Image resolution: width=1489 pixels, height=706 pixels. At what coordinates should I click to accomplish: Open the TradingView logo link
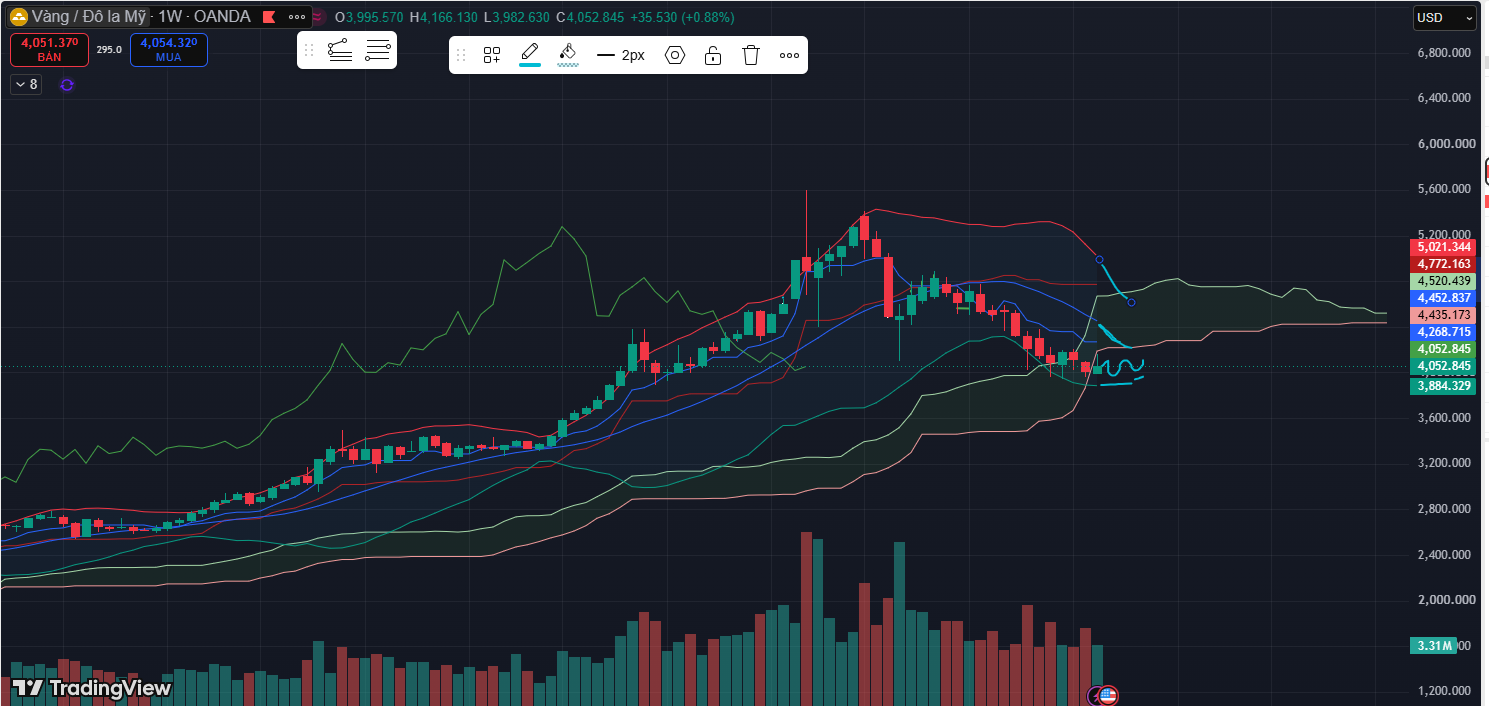91,688
